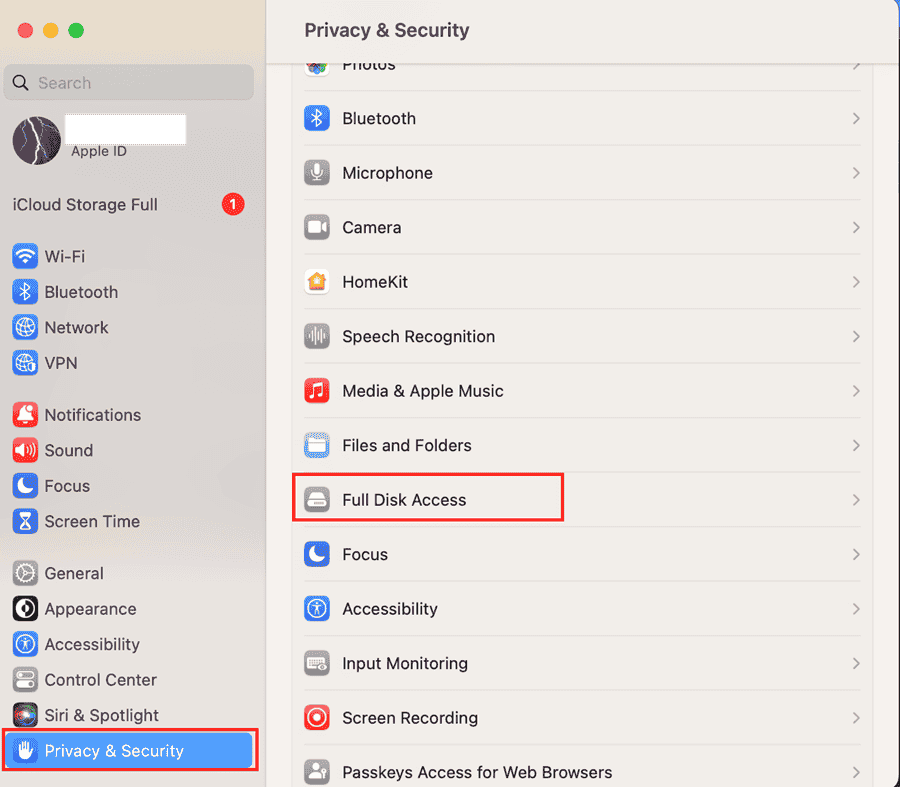
Task: Open Passkeys Access for Web Browsers
Action: pyautogui.click(x=476, y=772)
